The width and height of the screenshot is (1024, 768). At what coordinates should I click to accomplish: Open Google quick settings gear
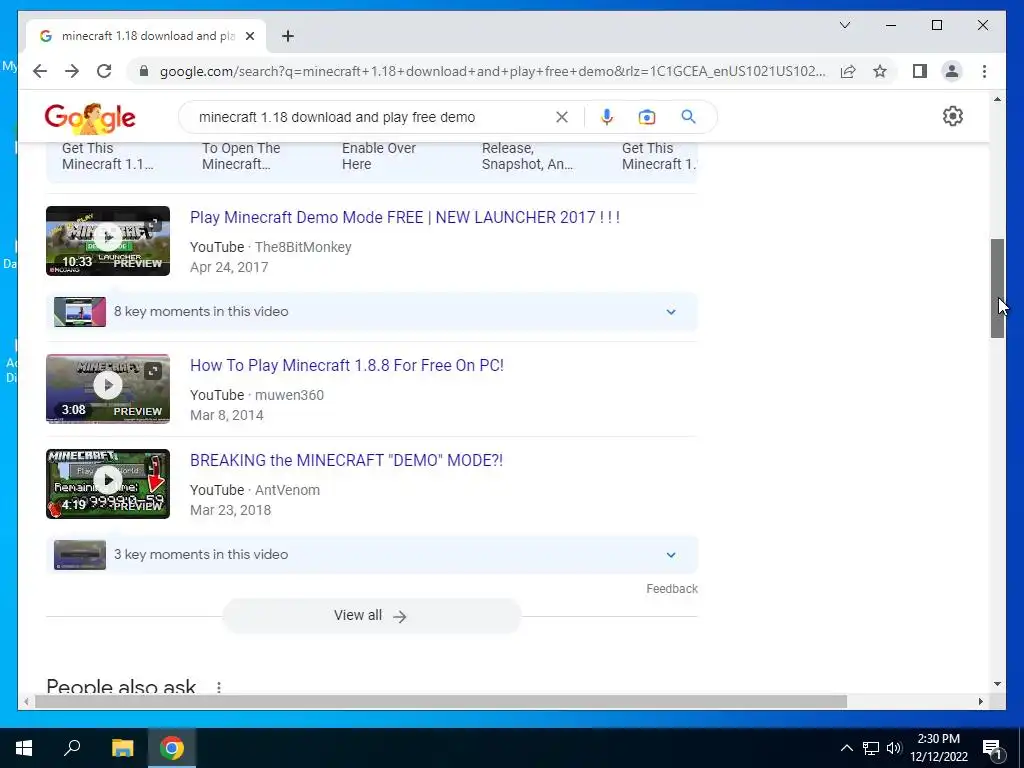pos(953,116)
